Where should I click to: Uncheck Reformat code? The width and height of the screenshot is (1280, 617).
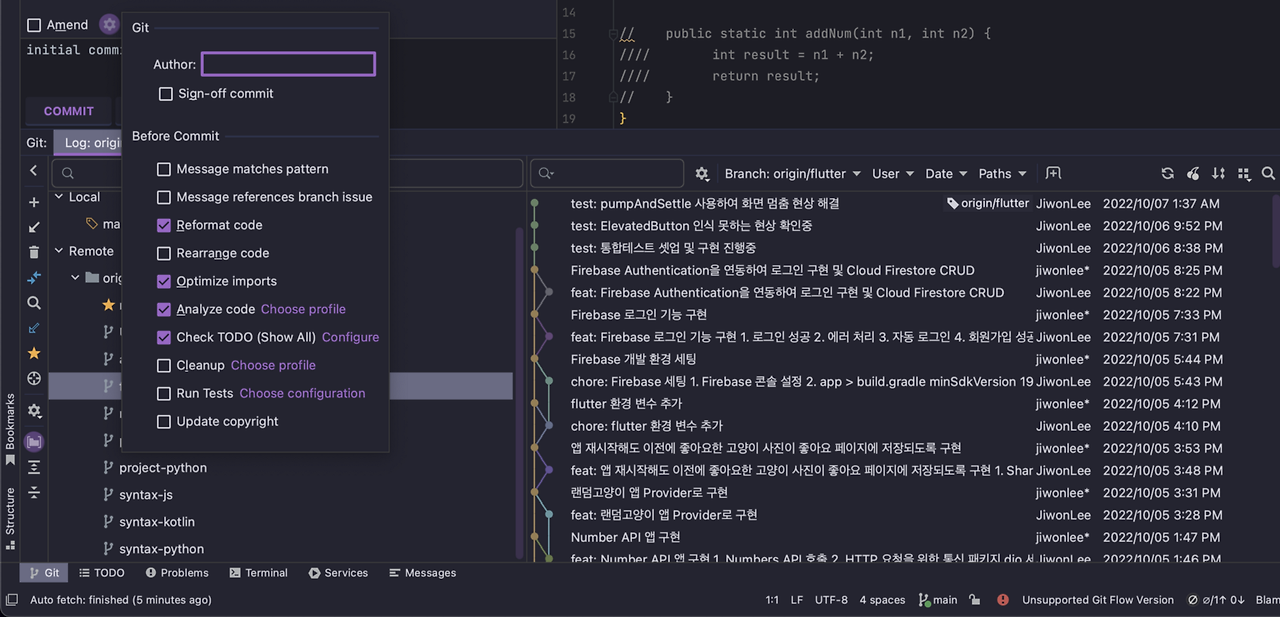pos(164,225)
